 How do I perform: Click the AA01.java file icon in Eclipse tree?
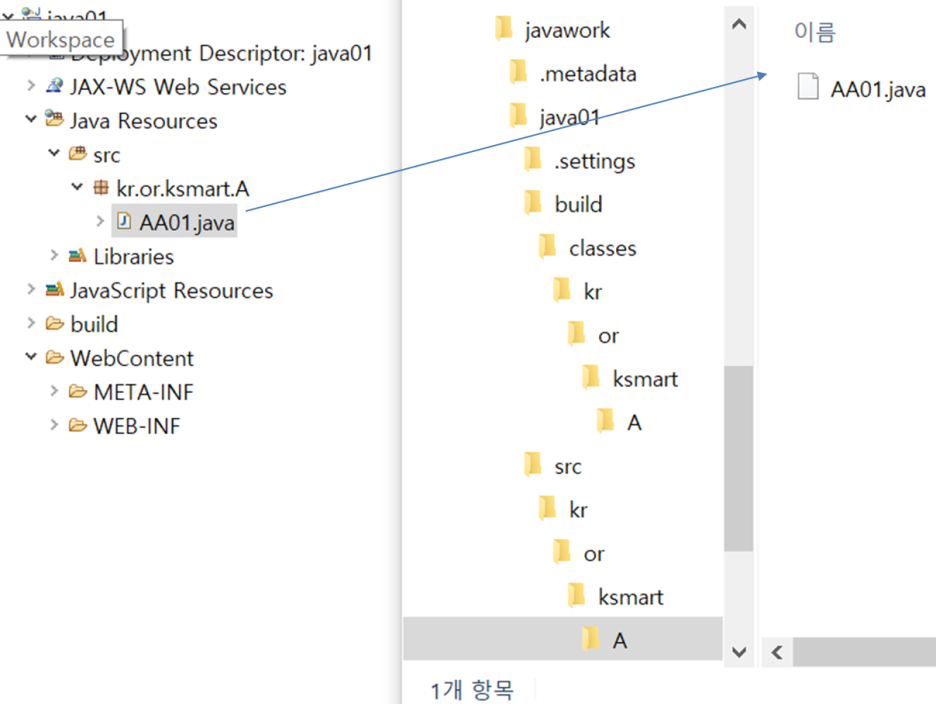[124, 222]
